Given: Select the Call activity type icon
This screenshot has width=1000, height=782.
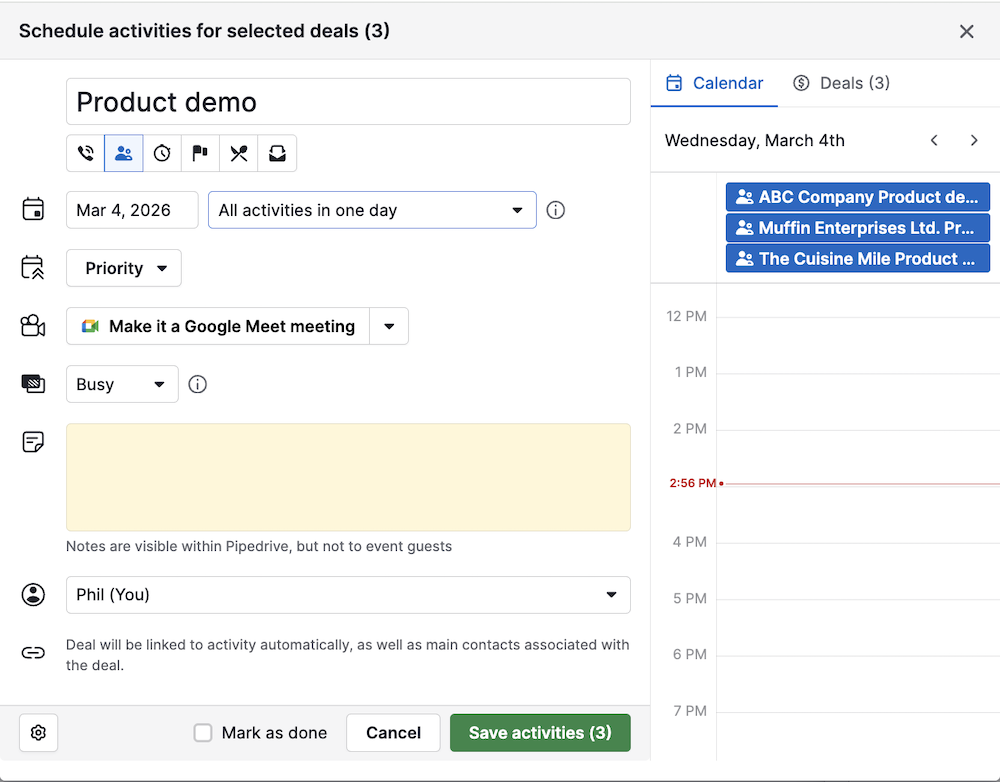Looking at the screenshot, I should click(x=86, y=154).
